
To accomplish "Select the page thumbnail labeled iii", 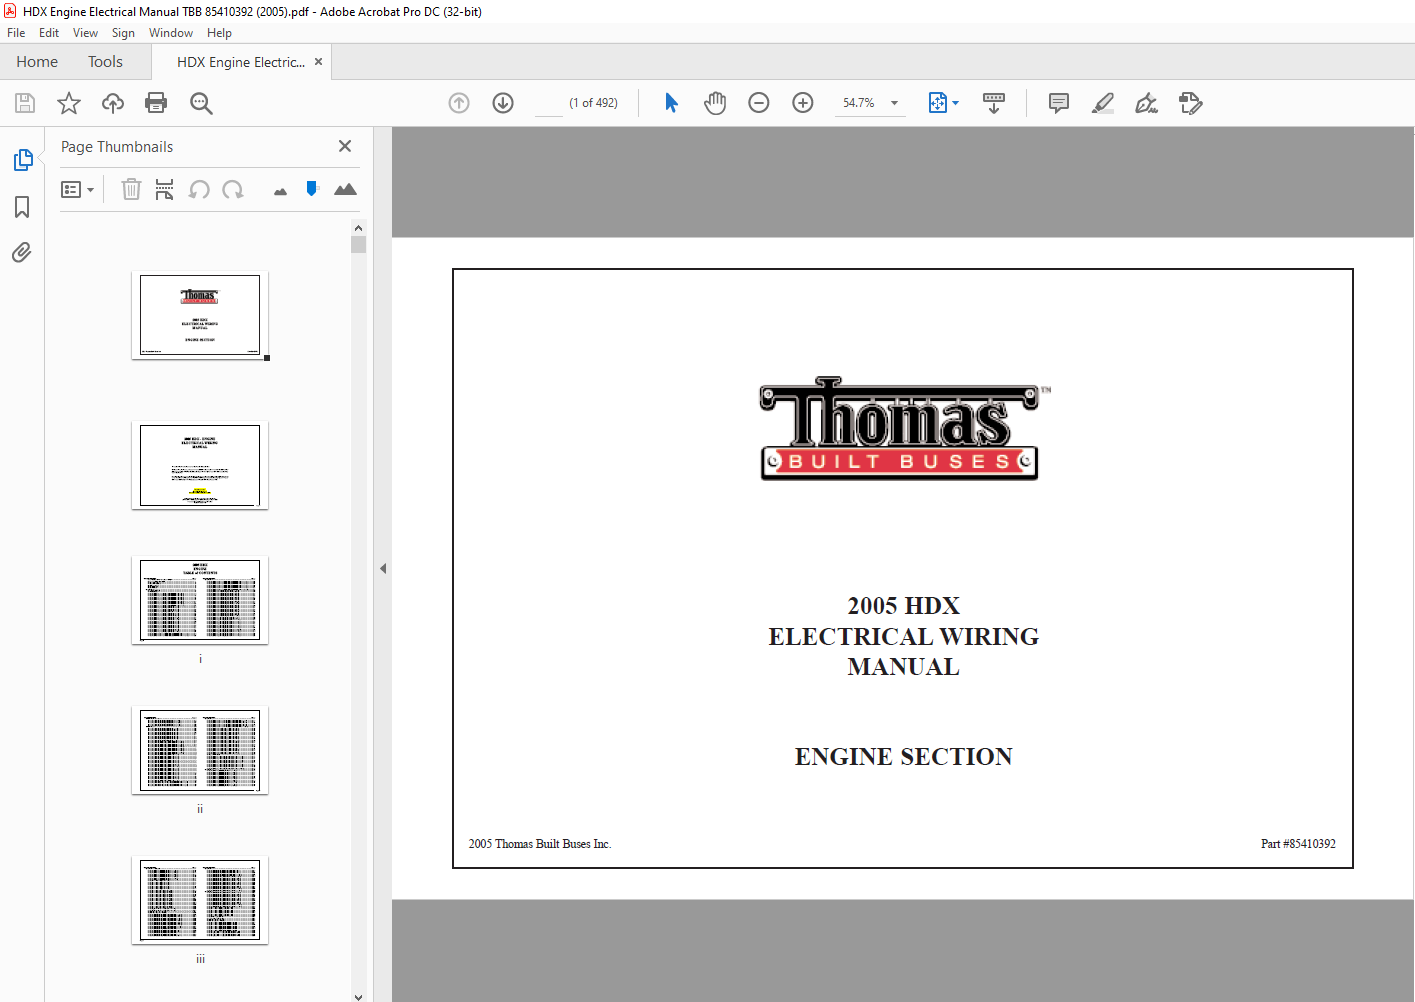I will 200,900.
